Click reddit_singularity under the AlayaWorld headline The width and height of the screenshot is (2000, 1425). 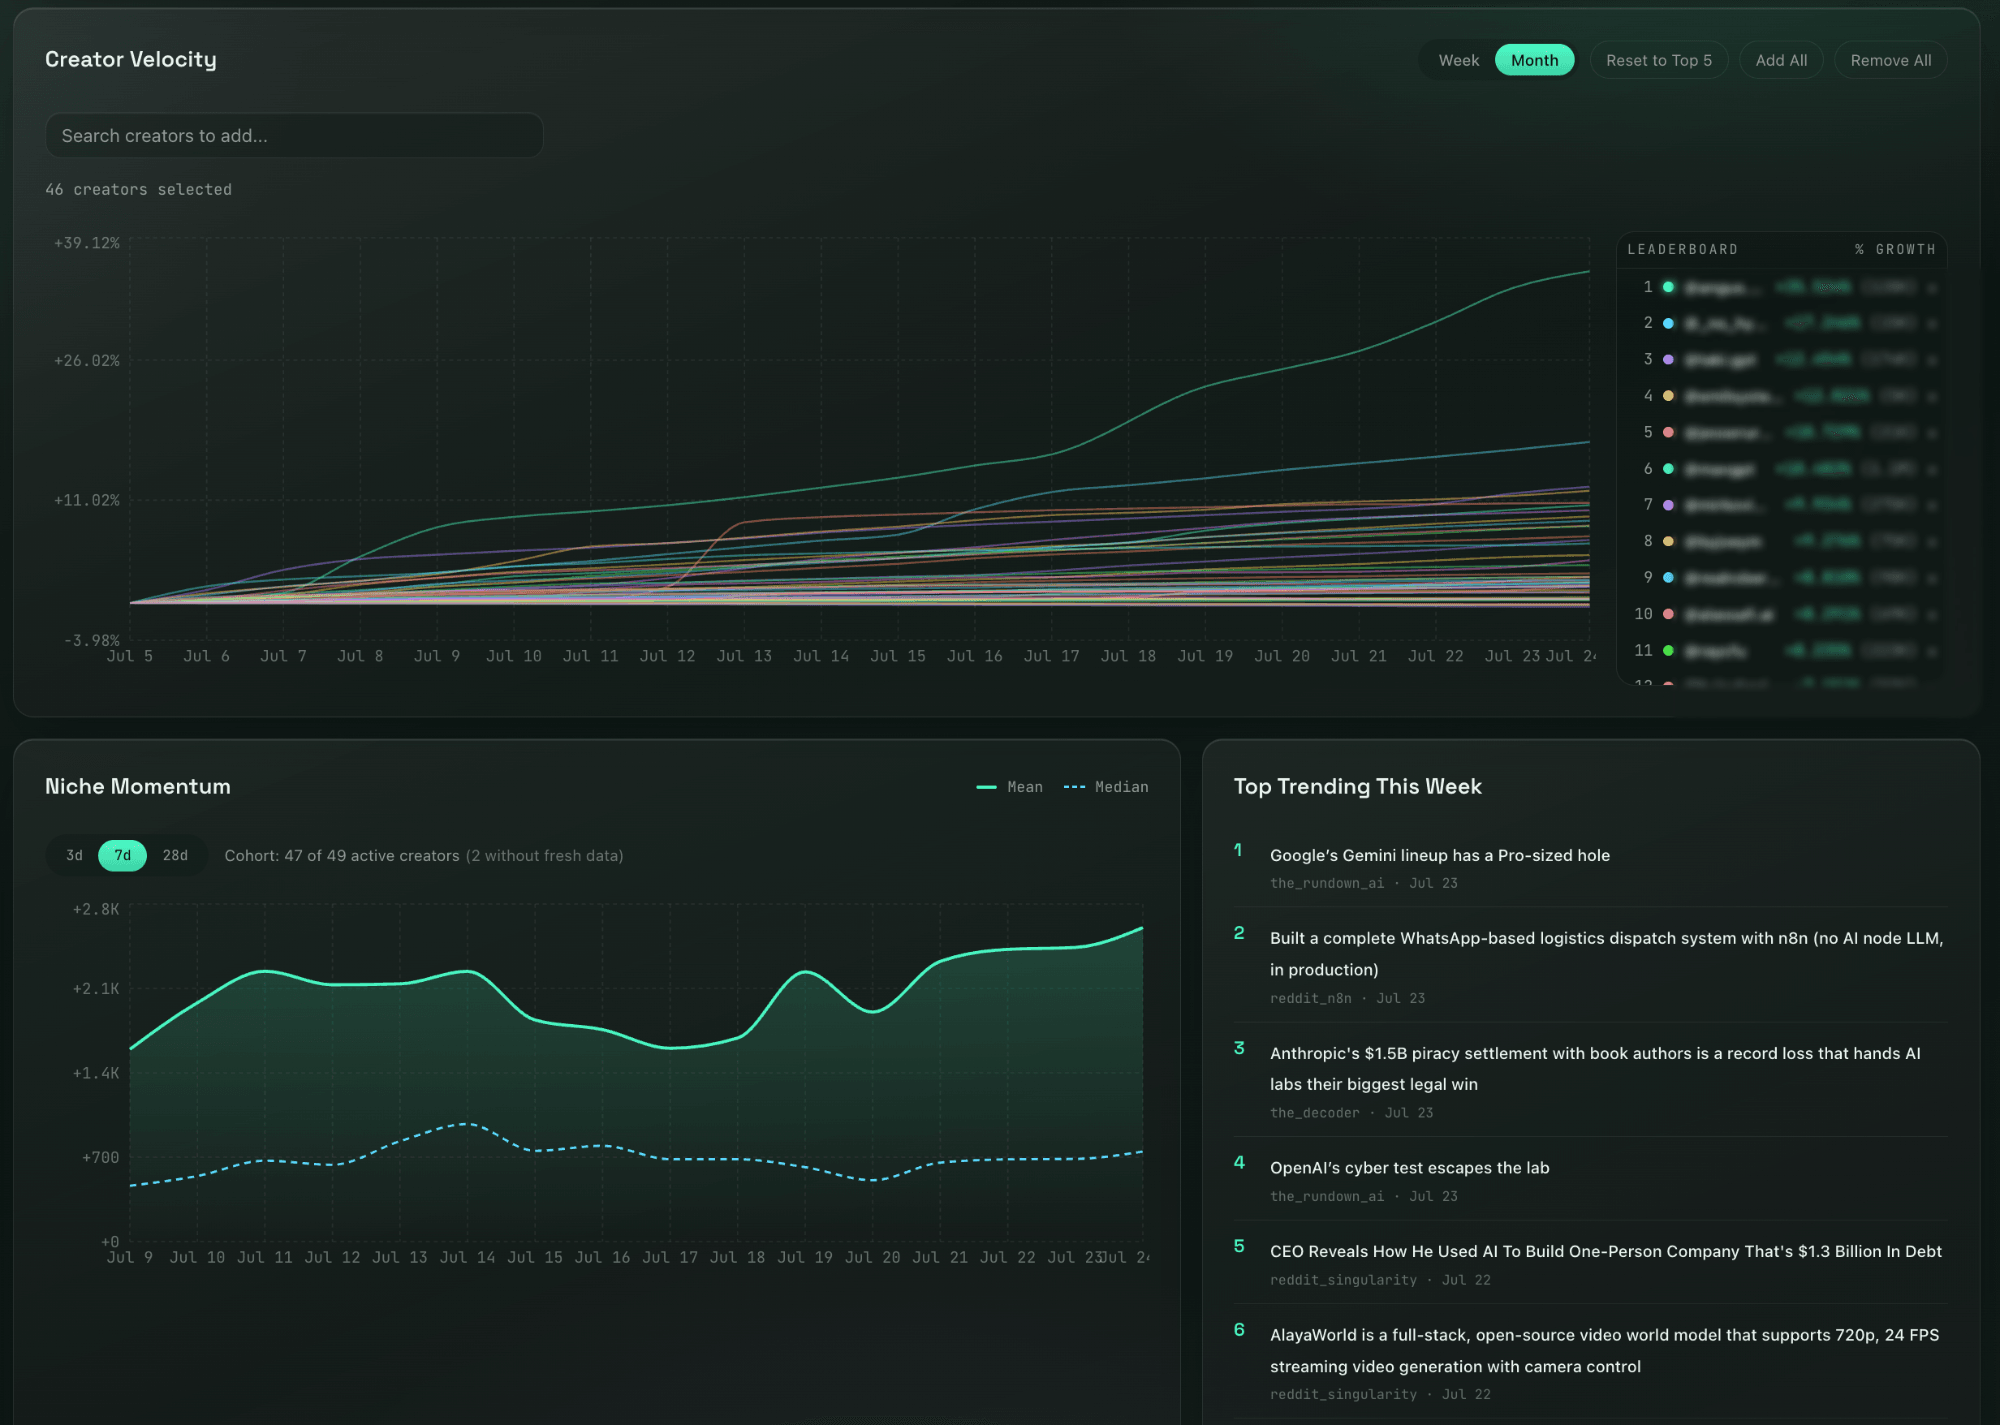pos(1343,1394)
